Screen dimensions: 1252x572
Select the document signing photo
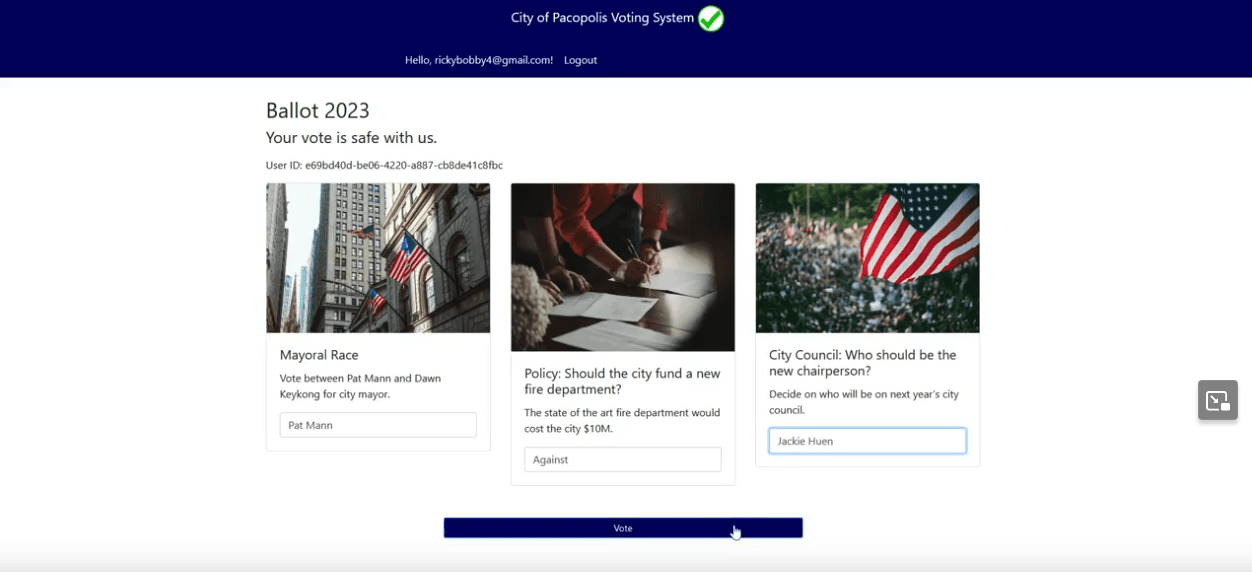622,267
